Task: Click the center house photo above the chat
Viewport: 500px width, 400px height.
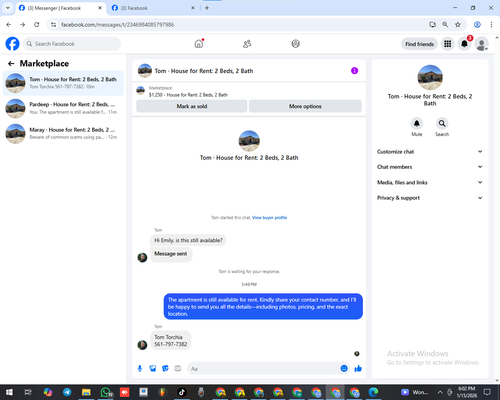Action: 249,141
